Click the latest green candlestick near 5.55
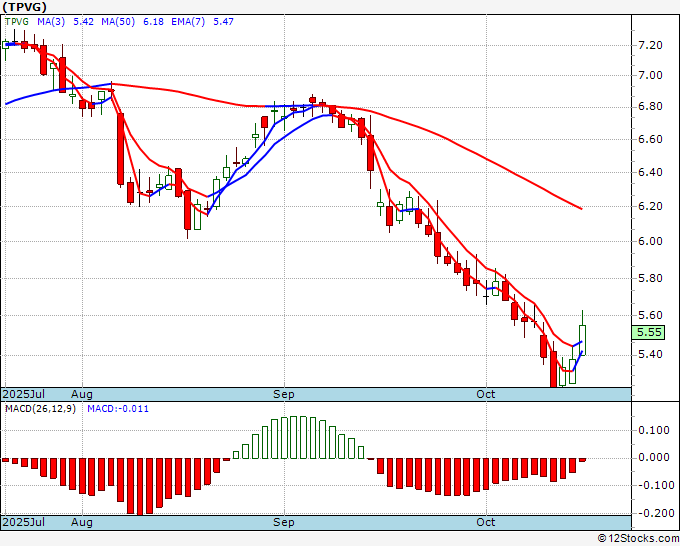This screenshot has width=680, height=546. click(x=582, y=340)
